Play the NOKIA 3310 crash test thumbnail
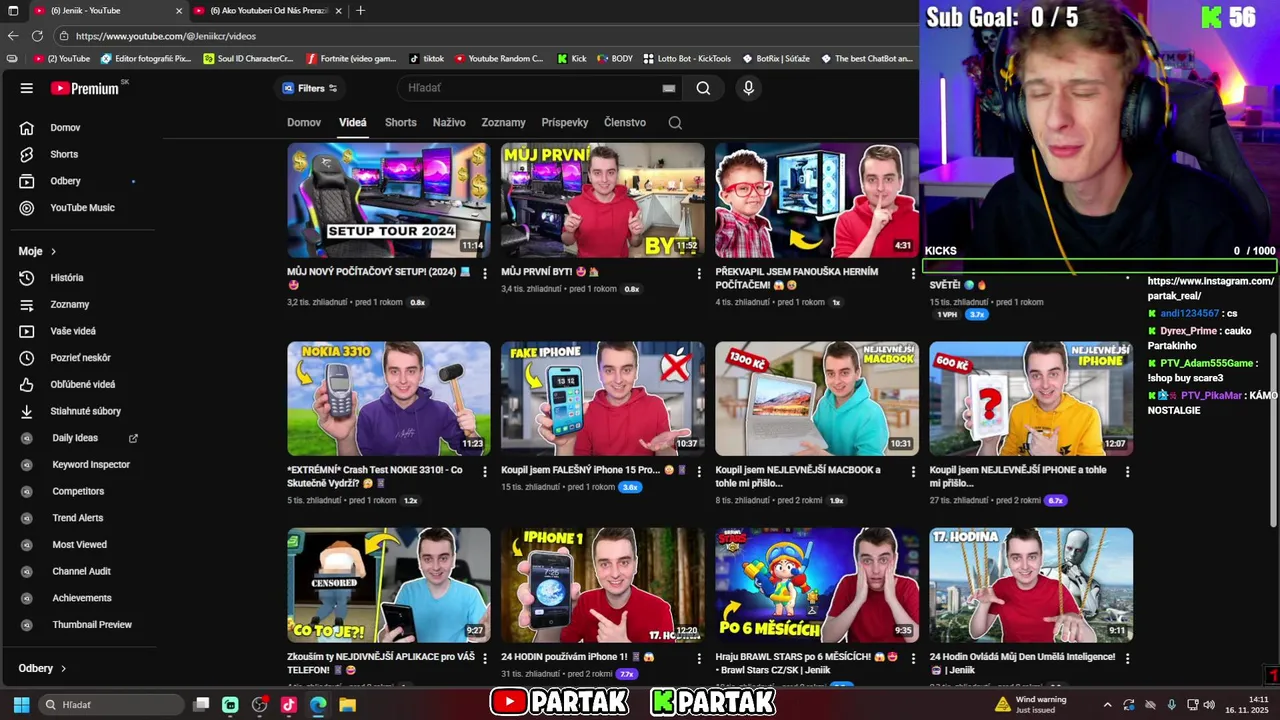This screenshot has width=1280, height=720. point(389,399)
